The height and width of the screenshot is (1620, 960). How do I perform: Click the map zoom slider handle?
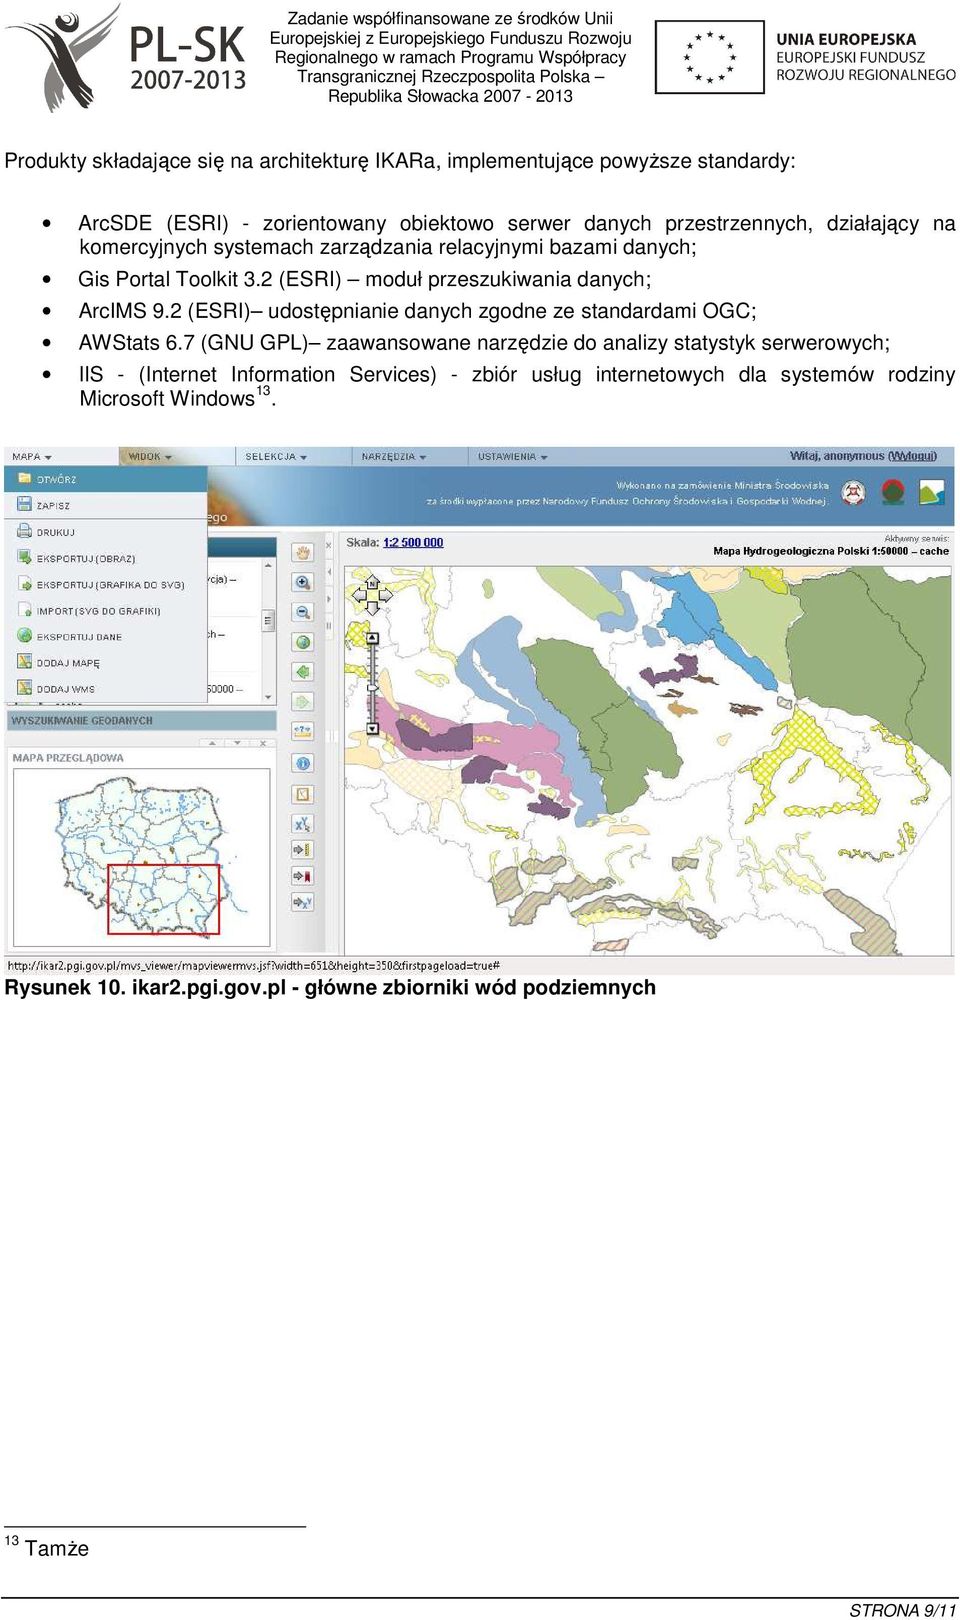pos(372,688)
